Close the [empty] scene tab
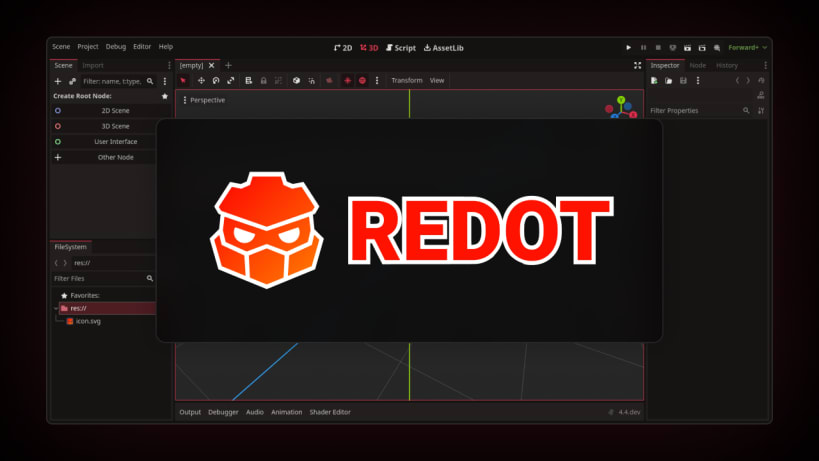This screenshot has width=819, height=461. [x=212, y=65]
